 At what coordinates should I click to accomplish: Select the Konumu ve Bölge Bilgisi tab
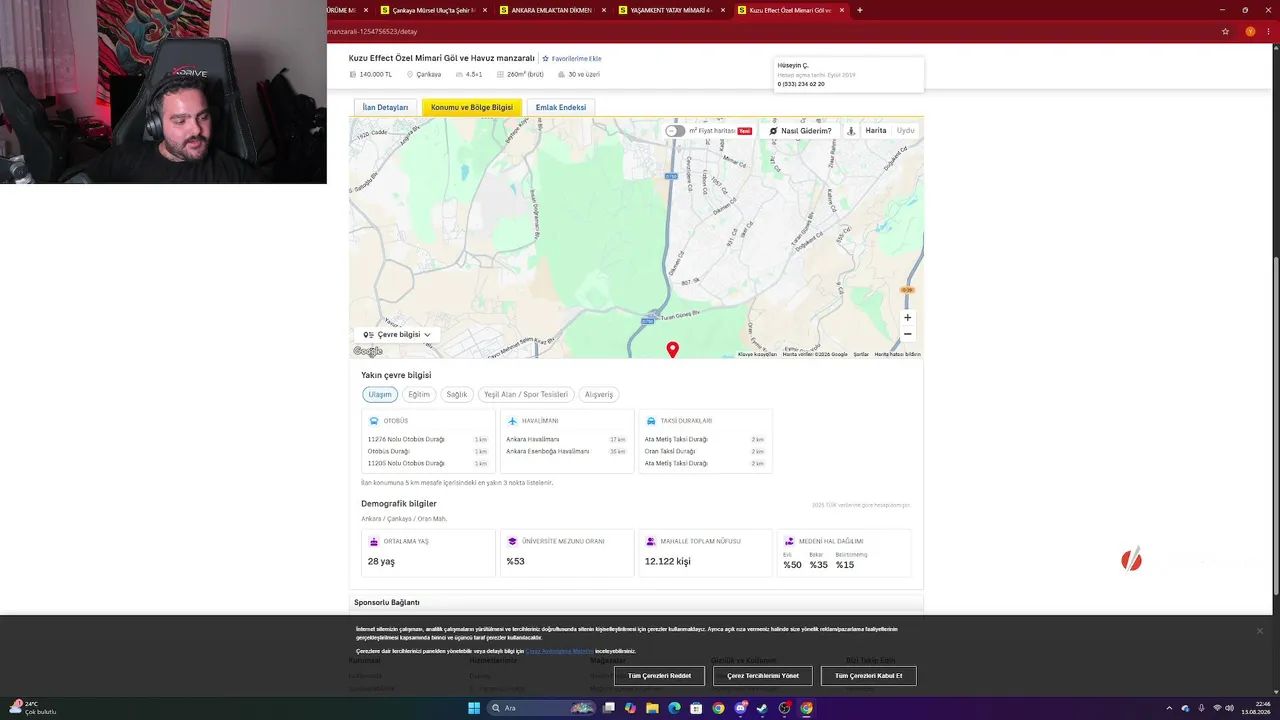(472, 107)
